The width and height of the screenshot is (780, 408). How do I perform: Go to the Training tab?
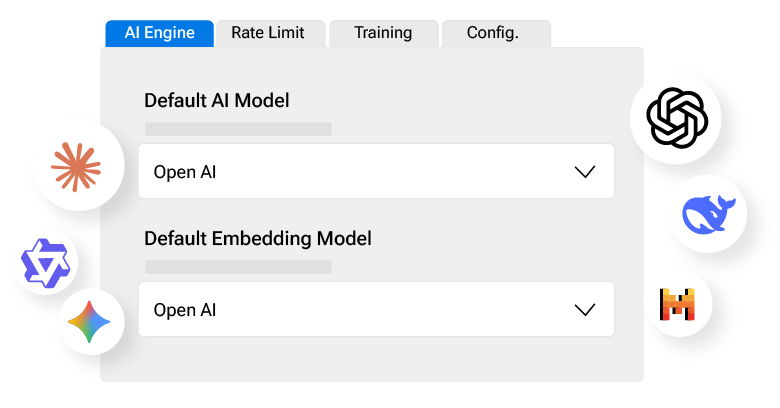coord(383,33)
